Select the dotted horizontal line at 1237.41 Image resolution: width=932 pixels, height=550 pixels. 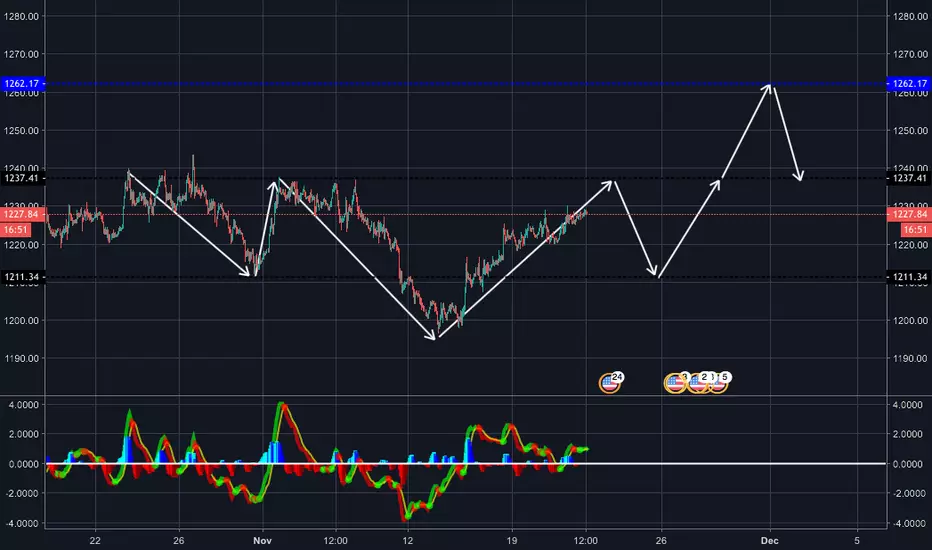464,178
